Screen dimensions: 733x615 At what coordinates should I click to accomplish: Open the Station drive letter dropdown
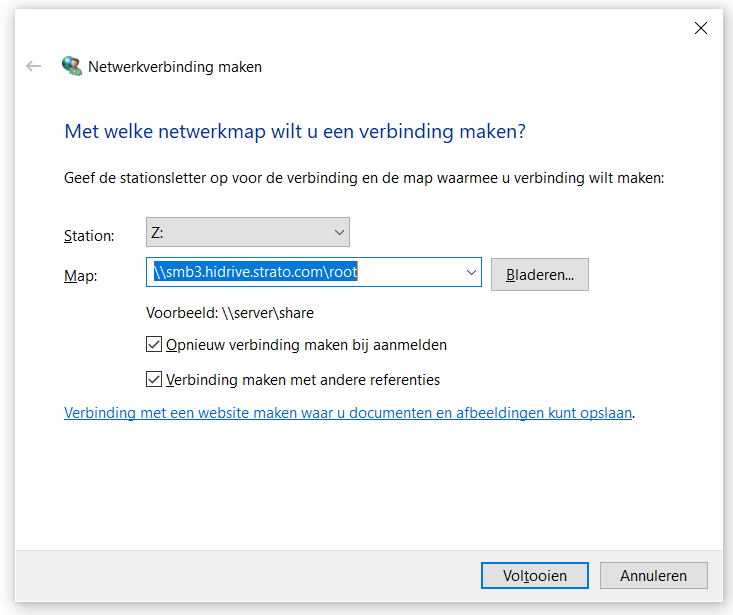point(247,234)
